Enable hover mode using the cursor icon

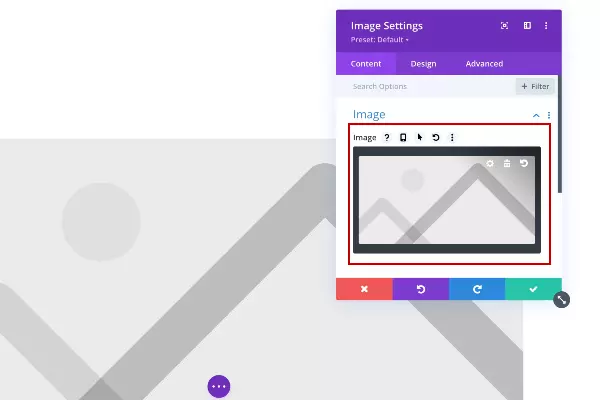click(x=420, y=137)
